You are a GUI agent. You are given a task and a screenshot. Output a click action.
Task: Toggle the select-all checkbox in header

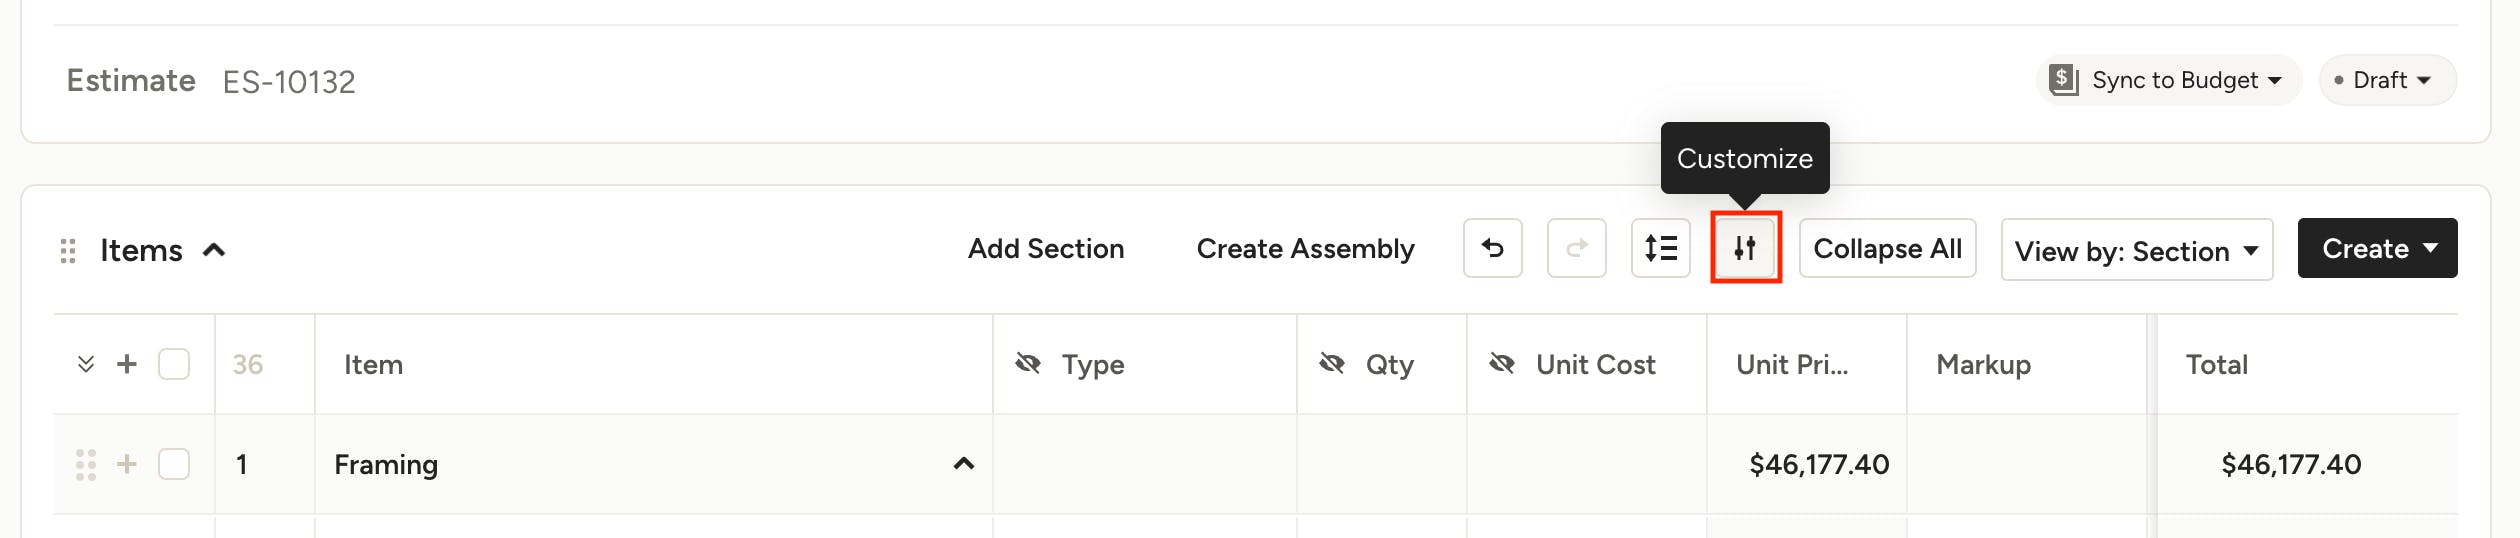174,364
